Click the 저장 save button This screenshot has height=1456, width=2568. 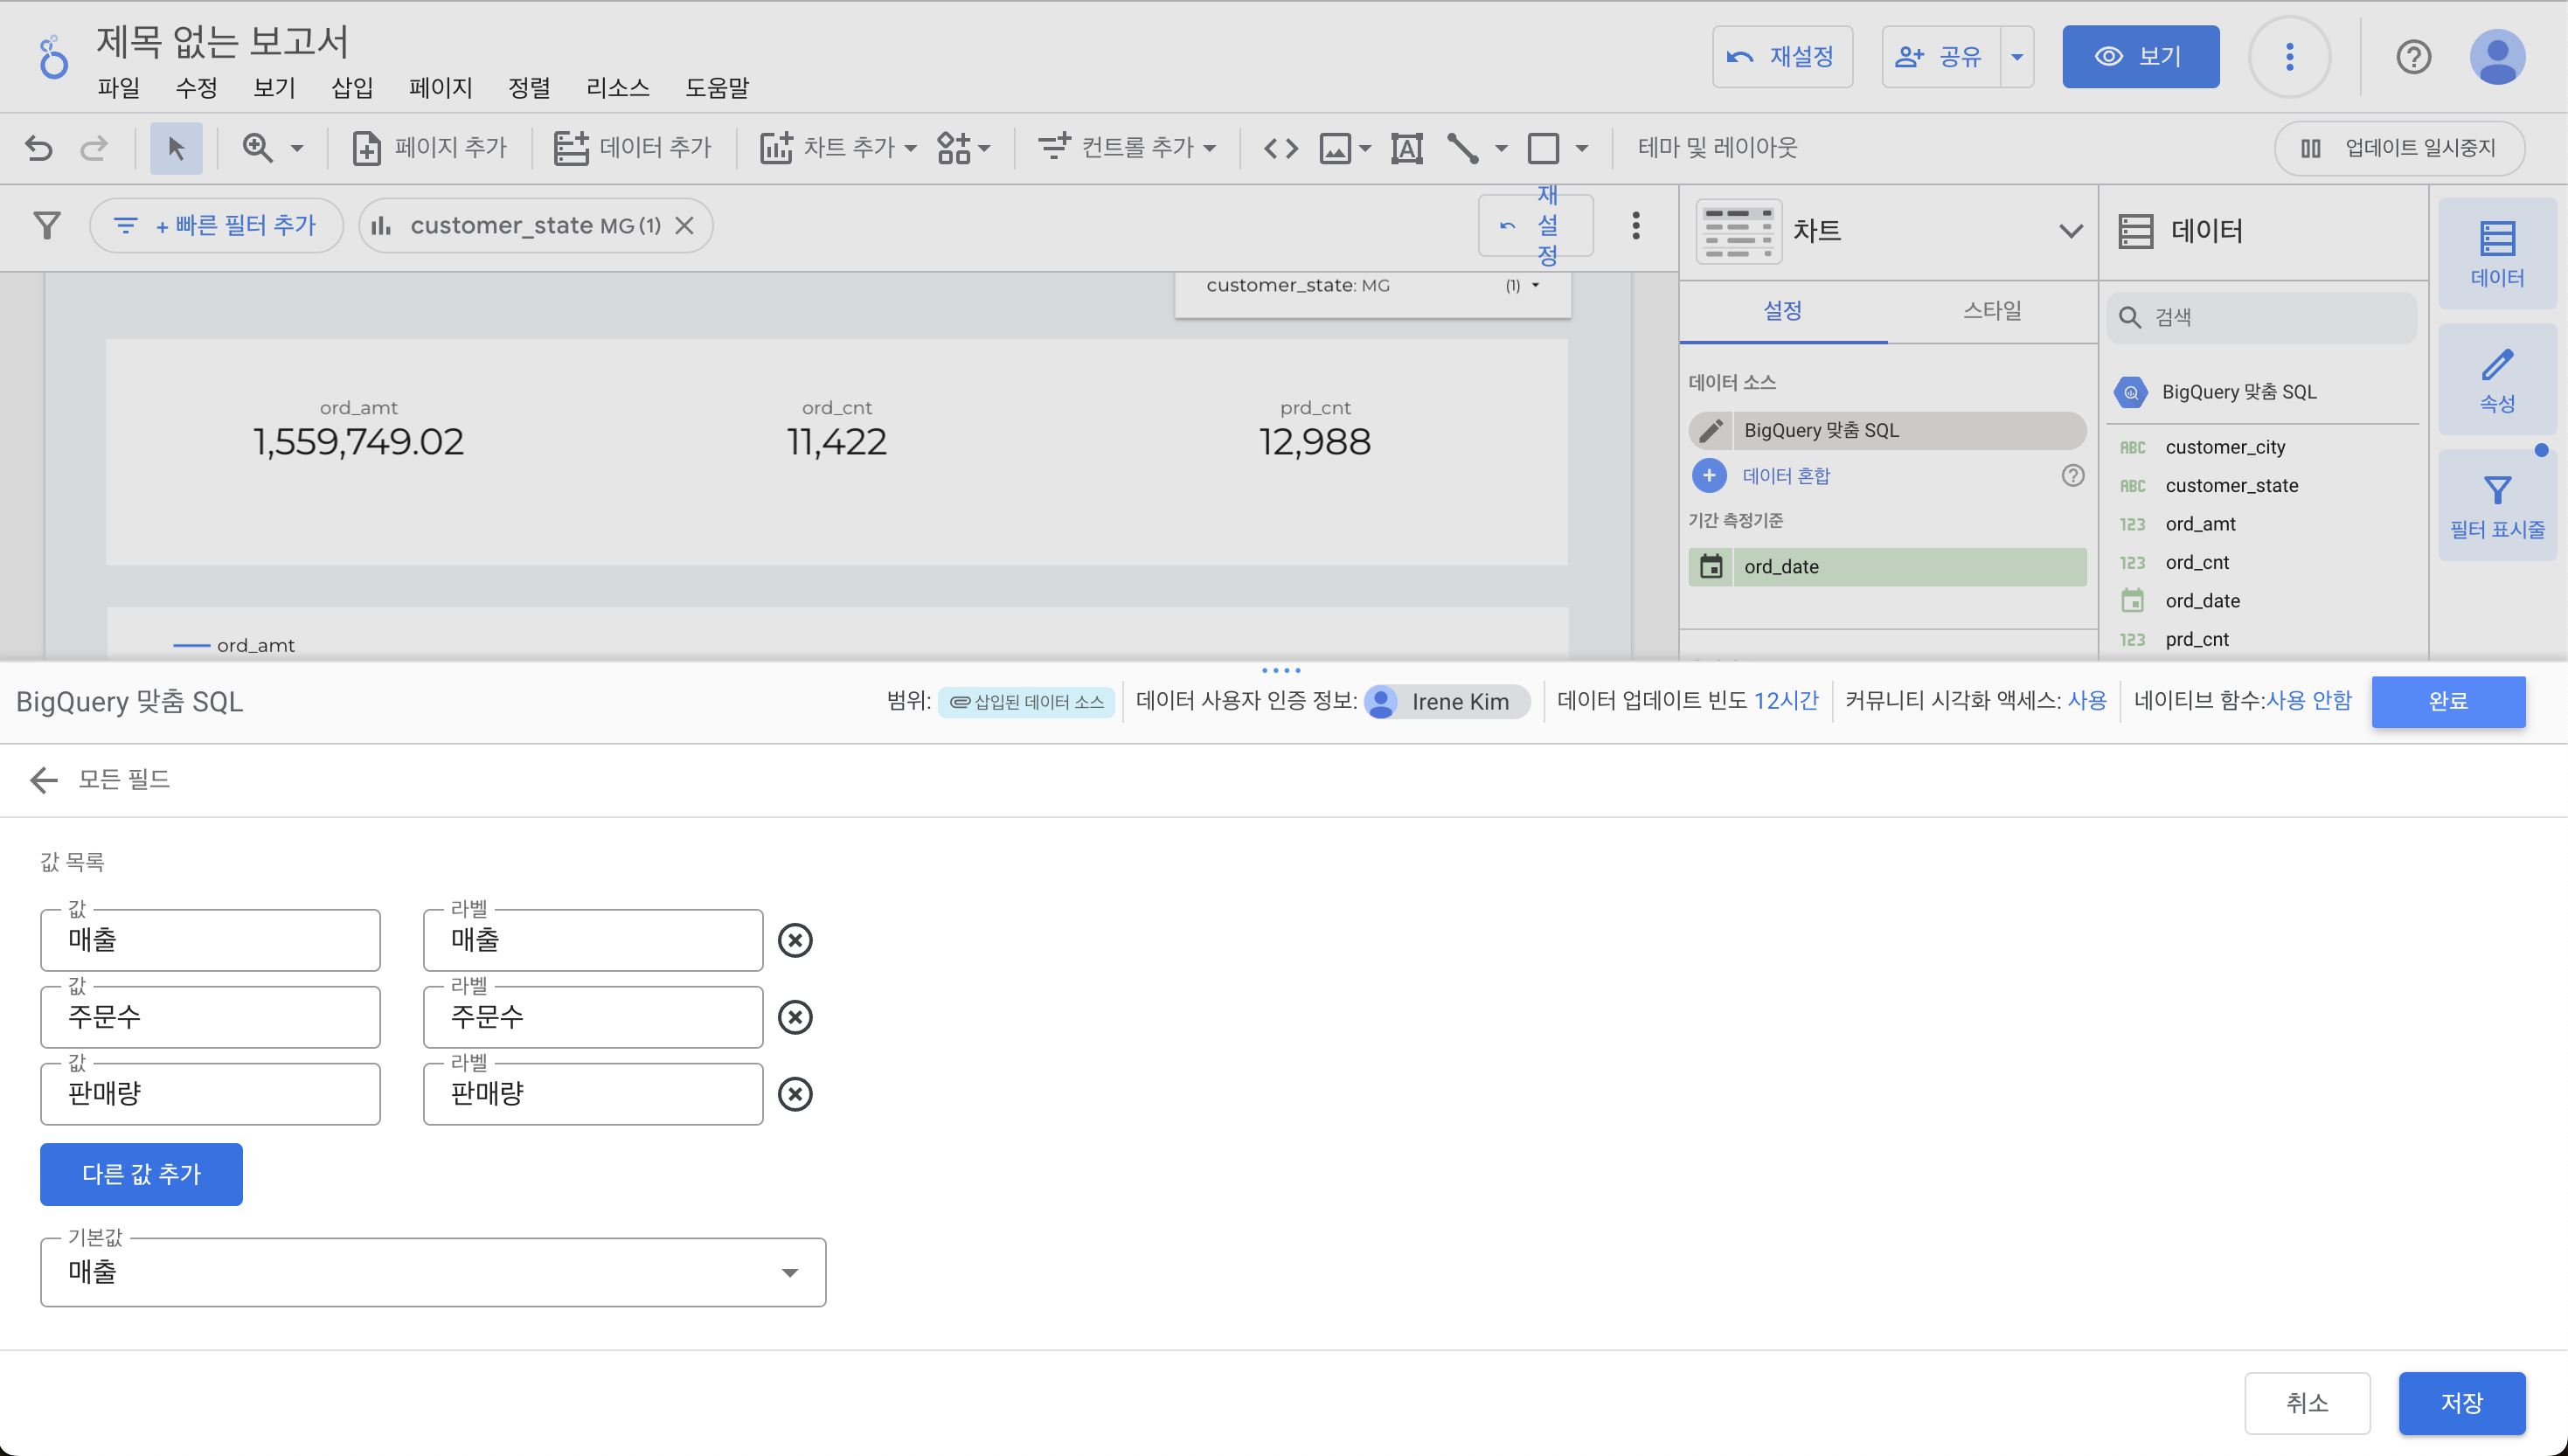[2461, 1402]
